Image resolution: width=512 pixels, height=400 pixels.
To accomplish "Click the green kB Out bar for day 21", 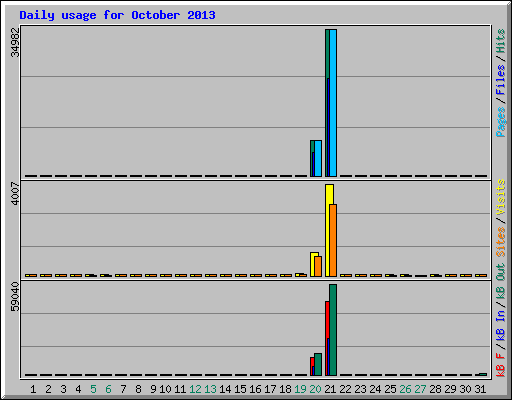I will coord(333,330).
